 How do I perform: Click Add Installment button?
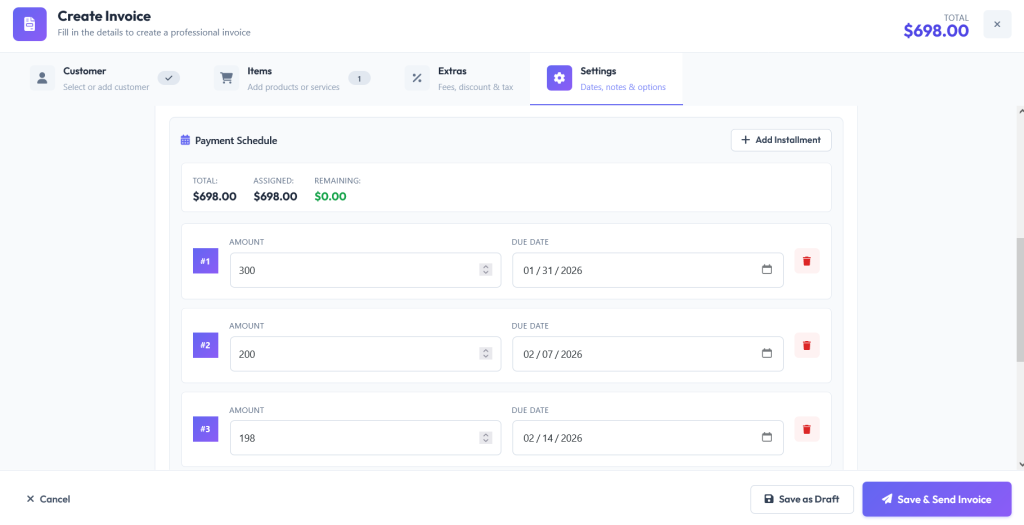780,140
